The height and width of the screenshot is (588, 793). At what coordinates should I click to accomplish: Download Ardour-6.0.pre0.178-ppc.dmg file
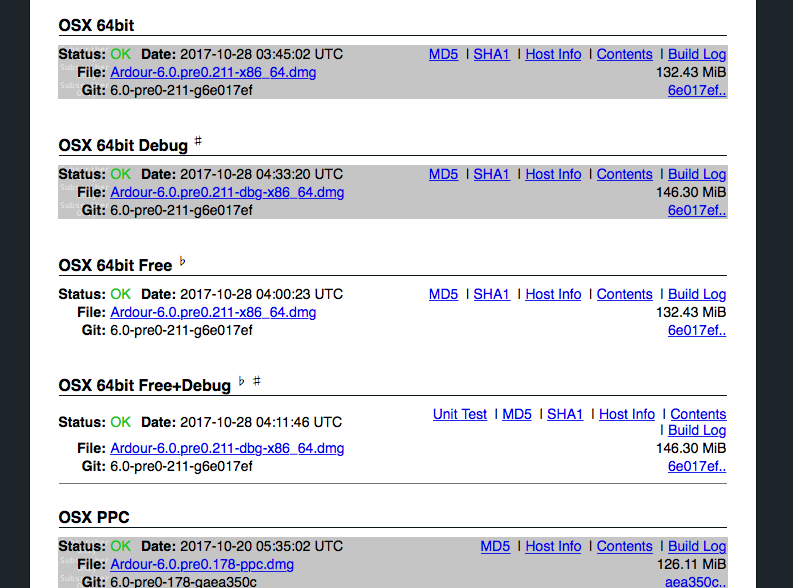(202, 565)
